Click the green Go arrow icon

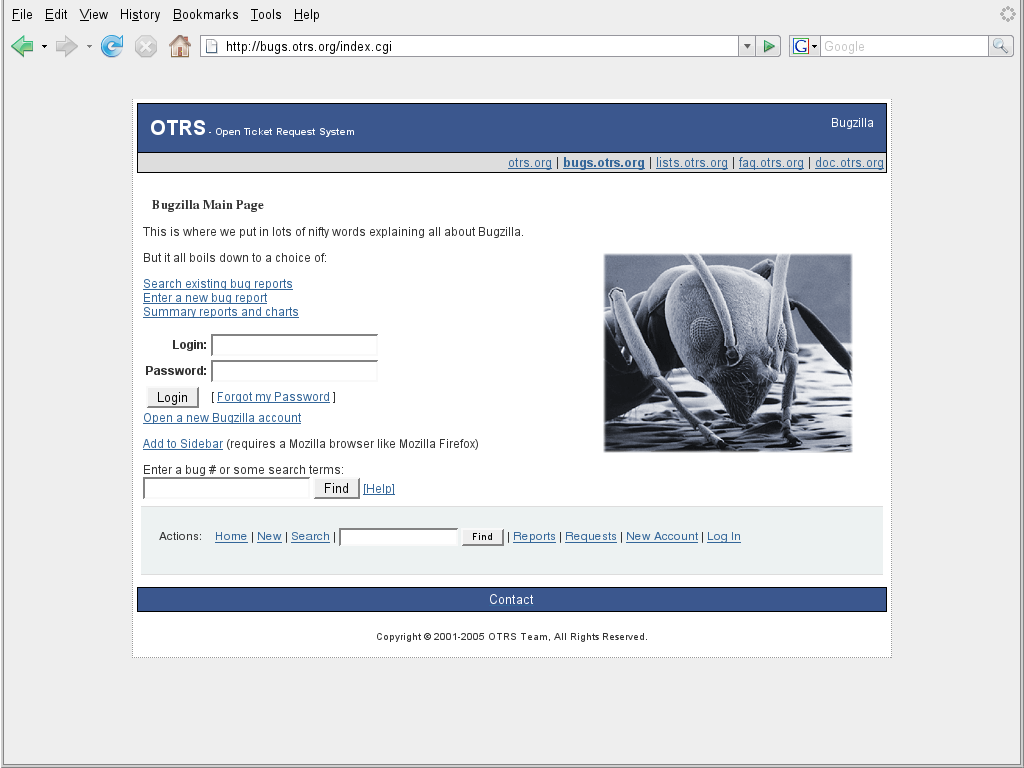(x=768, y=46)
